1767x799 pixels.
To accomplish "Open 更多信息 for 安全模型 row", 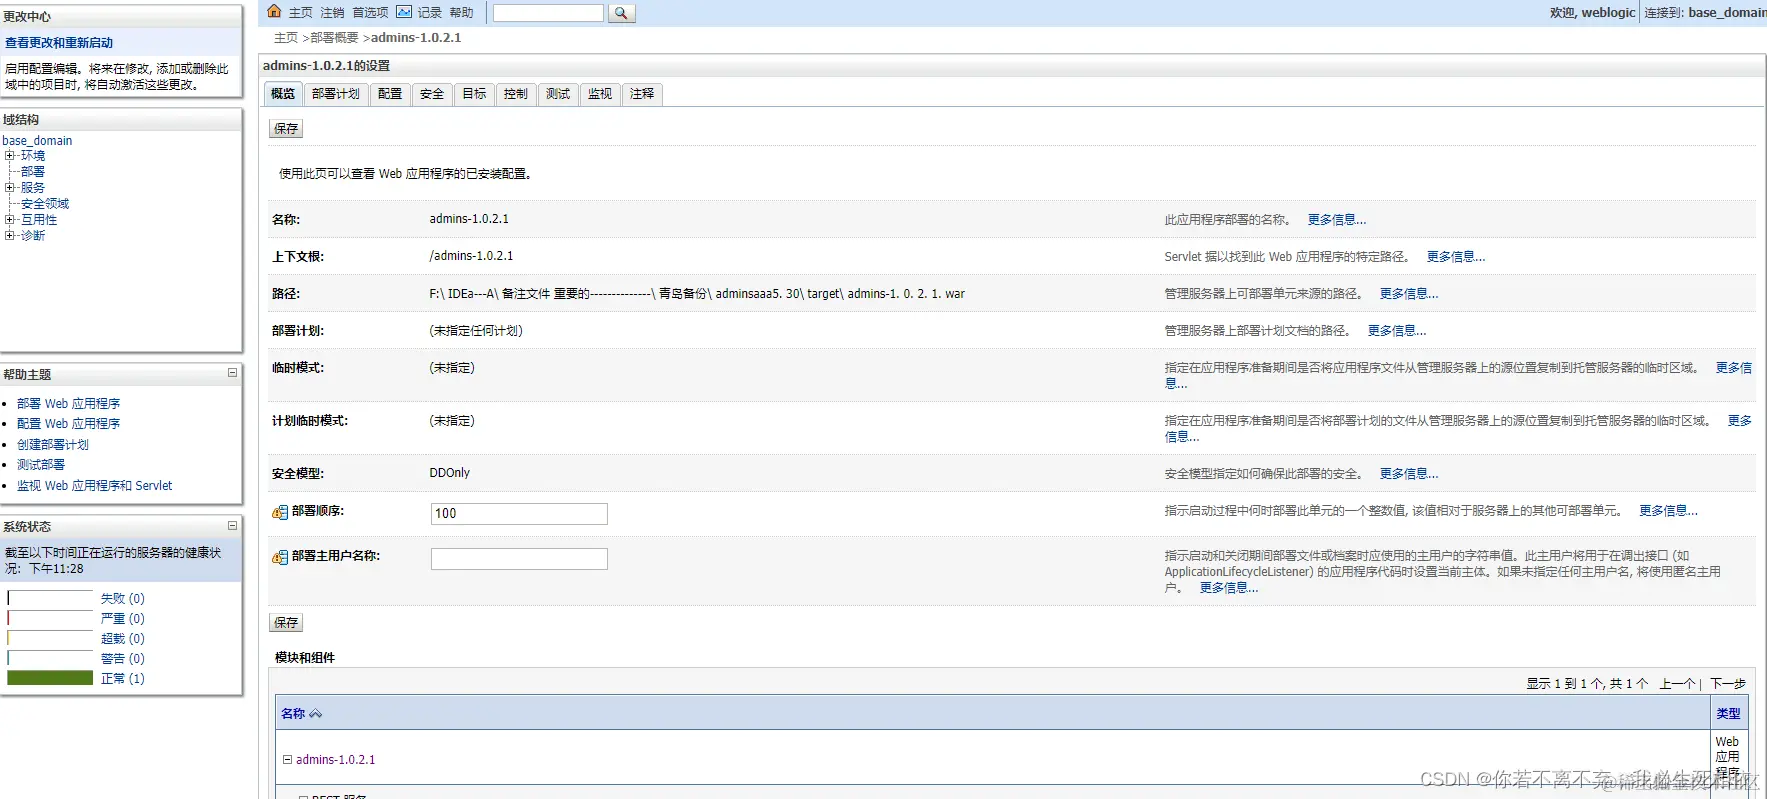I will click(1408, 474).
